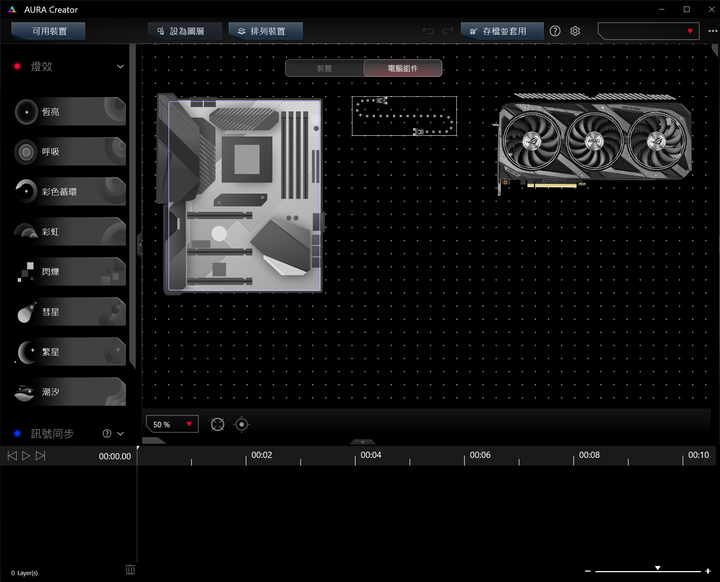This screenshot has height=582, width=720.
Task: Open the profile dropdown at top right
Action: pyautogui.click(x=648, y=31)
